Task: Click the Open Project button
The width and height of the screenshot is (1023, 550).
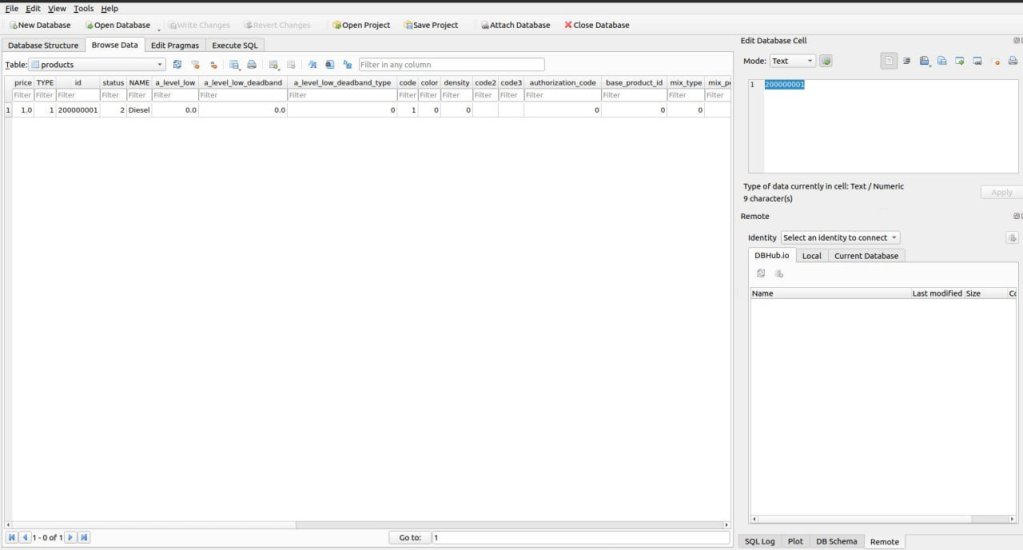Action: [x=360, y=25]
